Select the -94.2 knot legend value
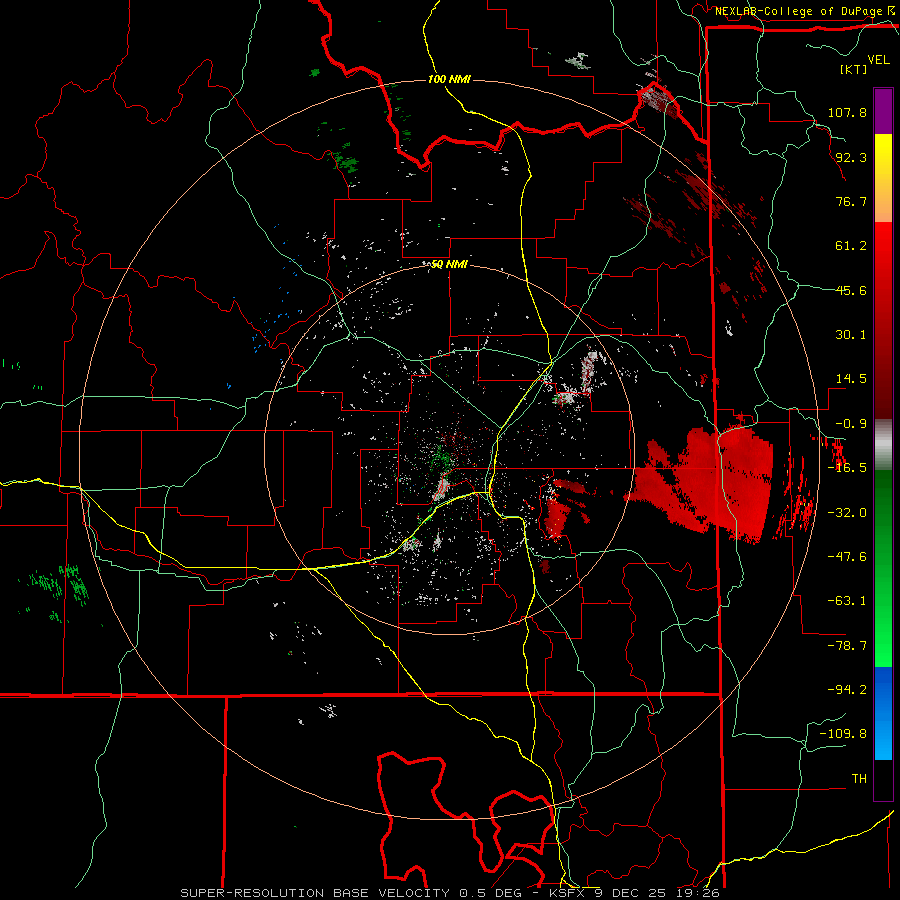900x900 pixels. click(x=847, y=689)
